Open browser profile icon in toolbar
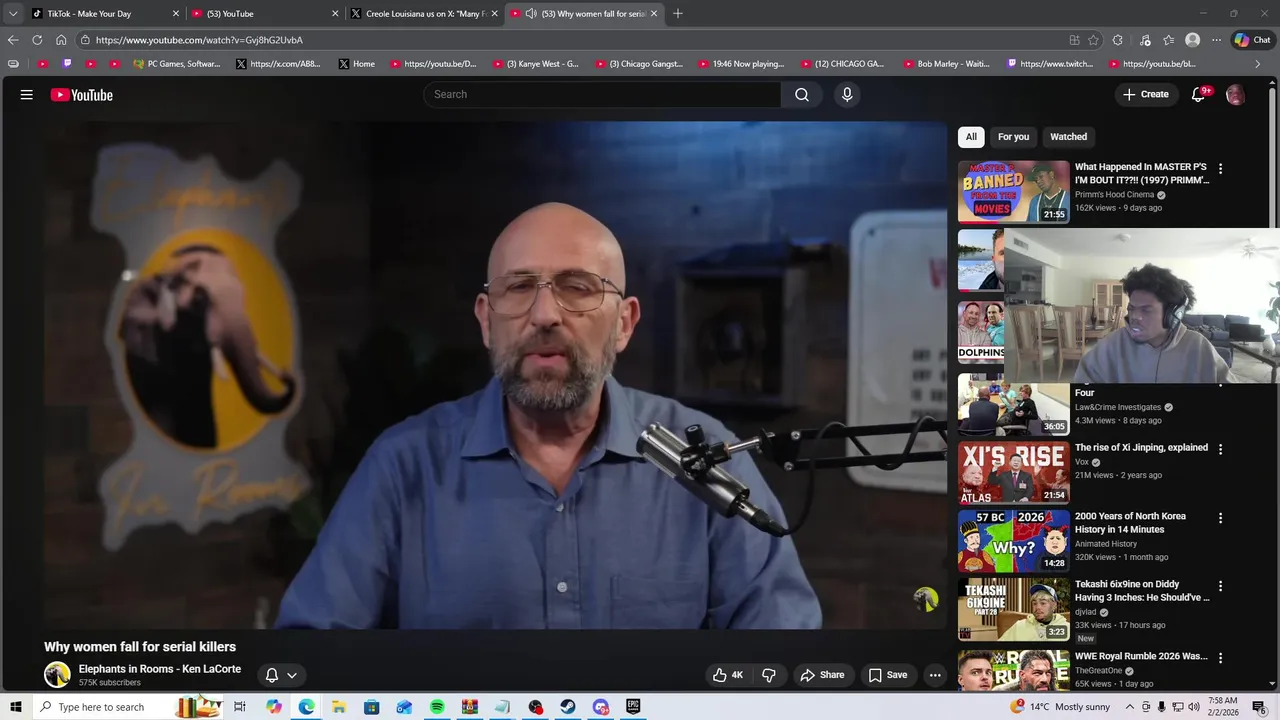This screenshot has height=720, width=1280. click(1192, 40)
